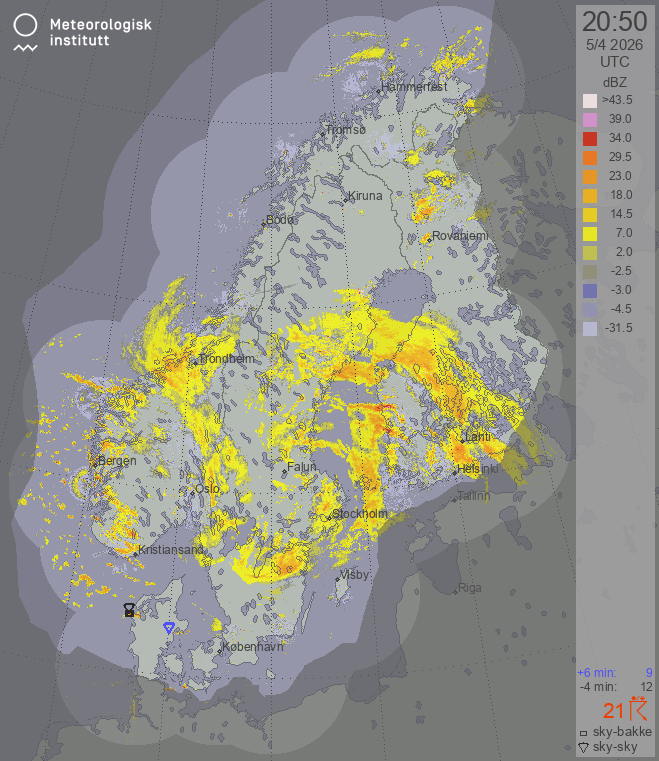Select the >43.5 dBZ color swatch

coord(590,101)
